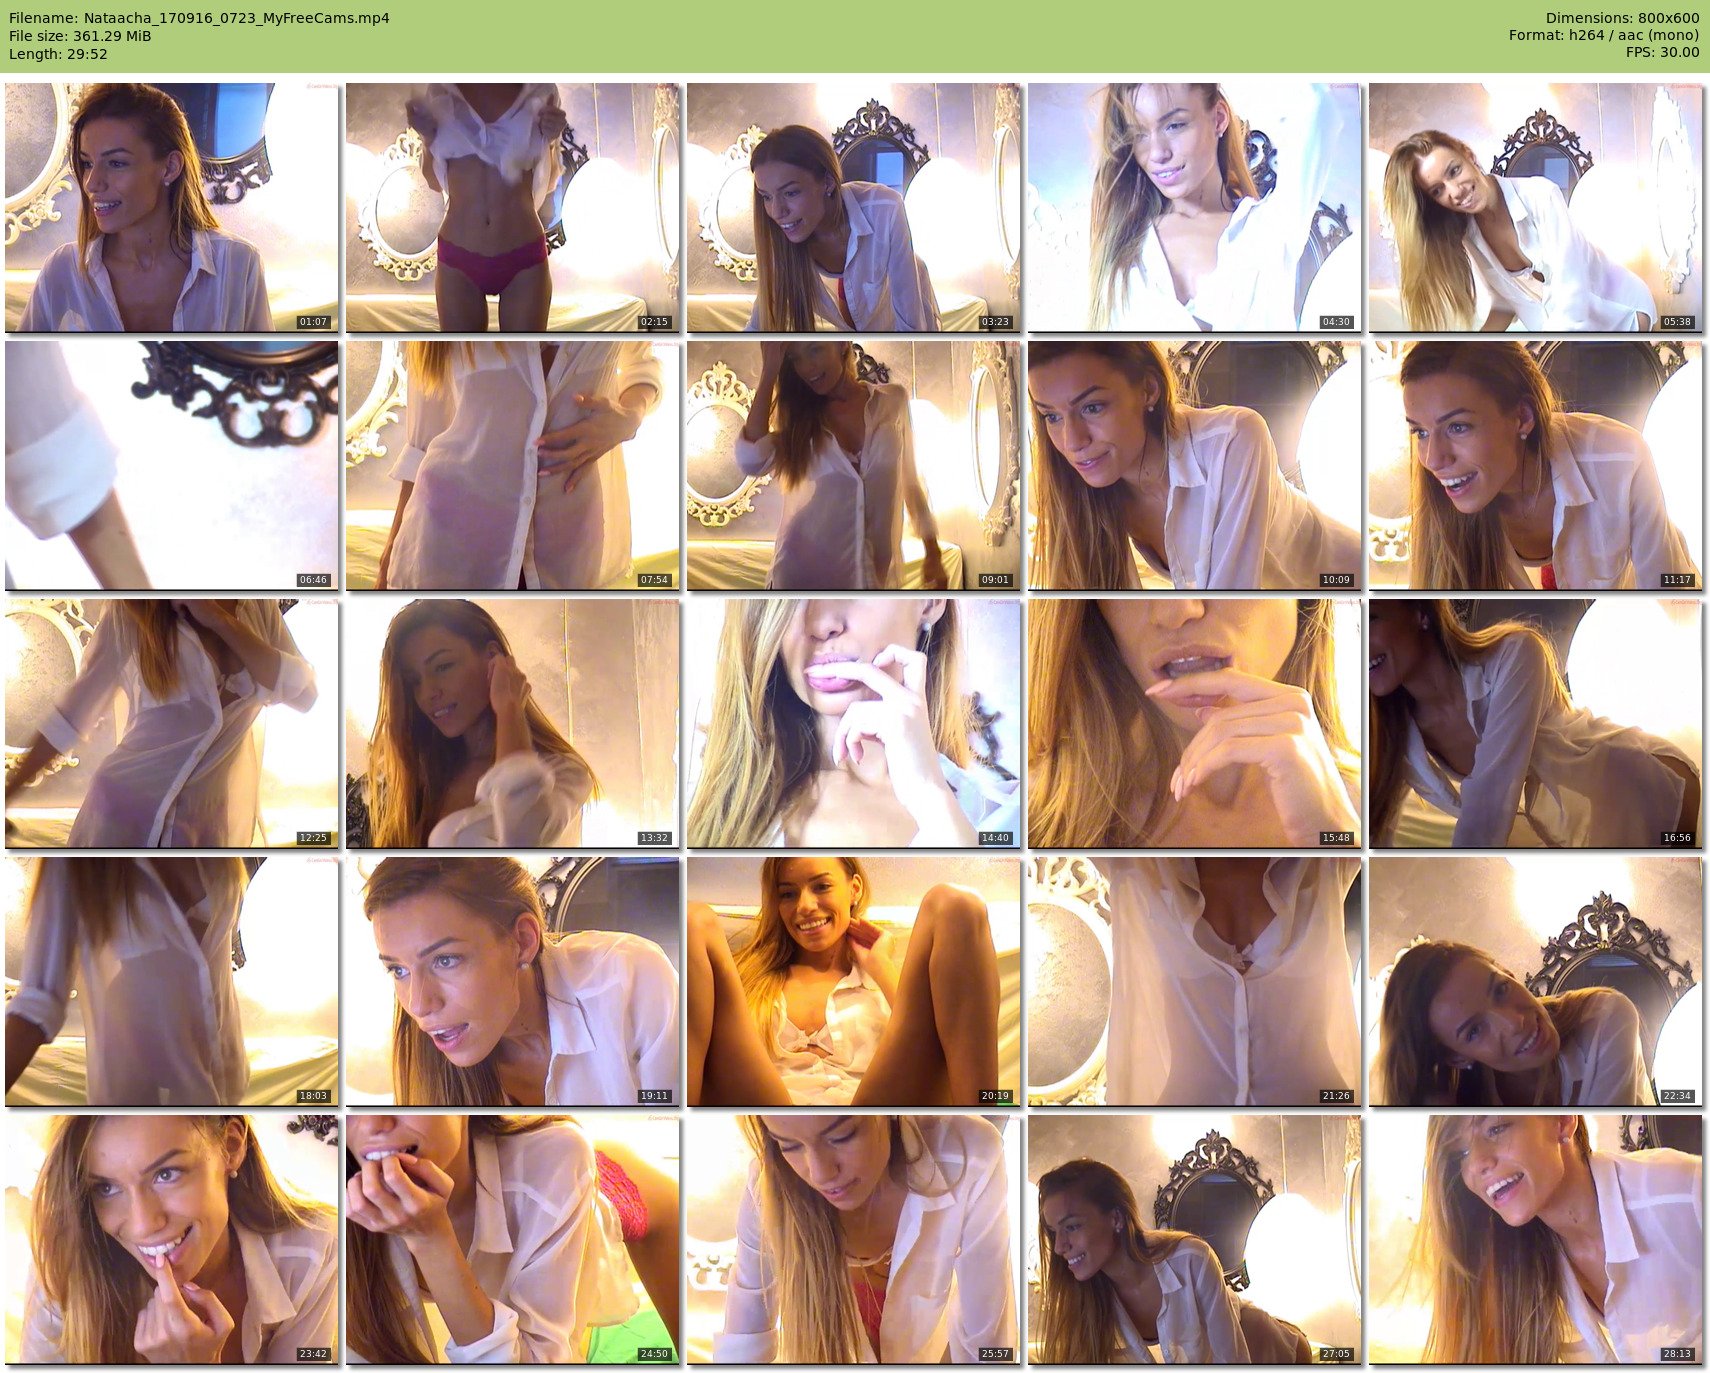View the thumbnail labeled 10:09
1710x1373 pixels.
click(x=1195, y=465)
